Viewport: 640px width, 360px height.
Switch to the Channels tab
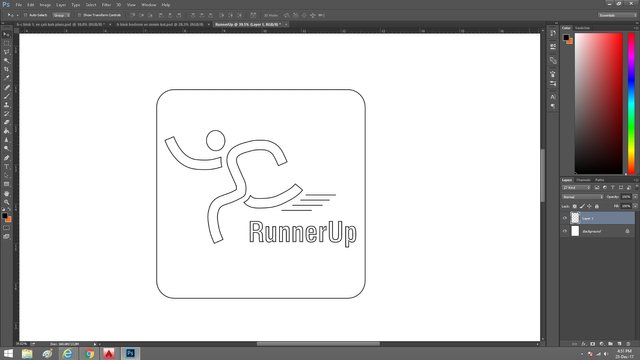point(583,180)
